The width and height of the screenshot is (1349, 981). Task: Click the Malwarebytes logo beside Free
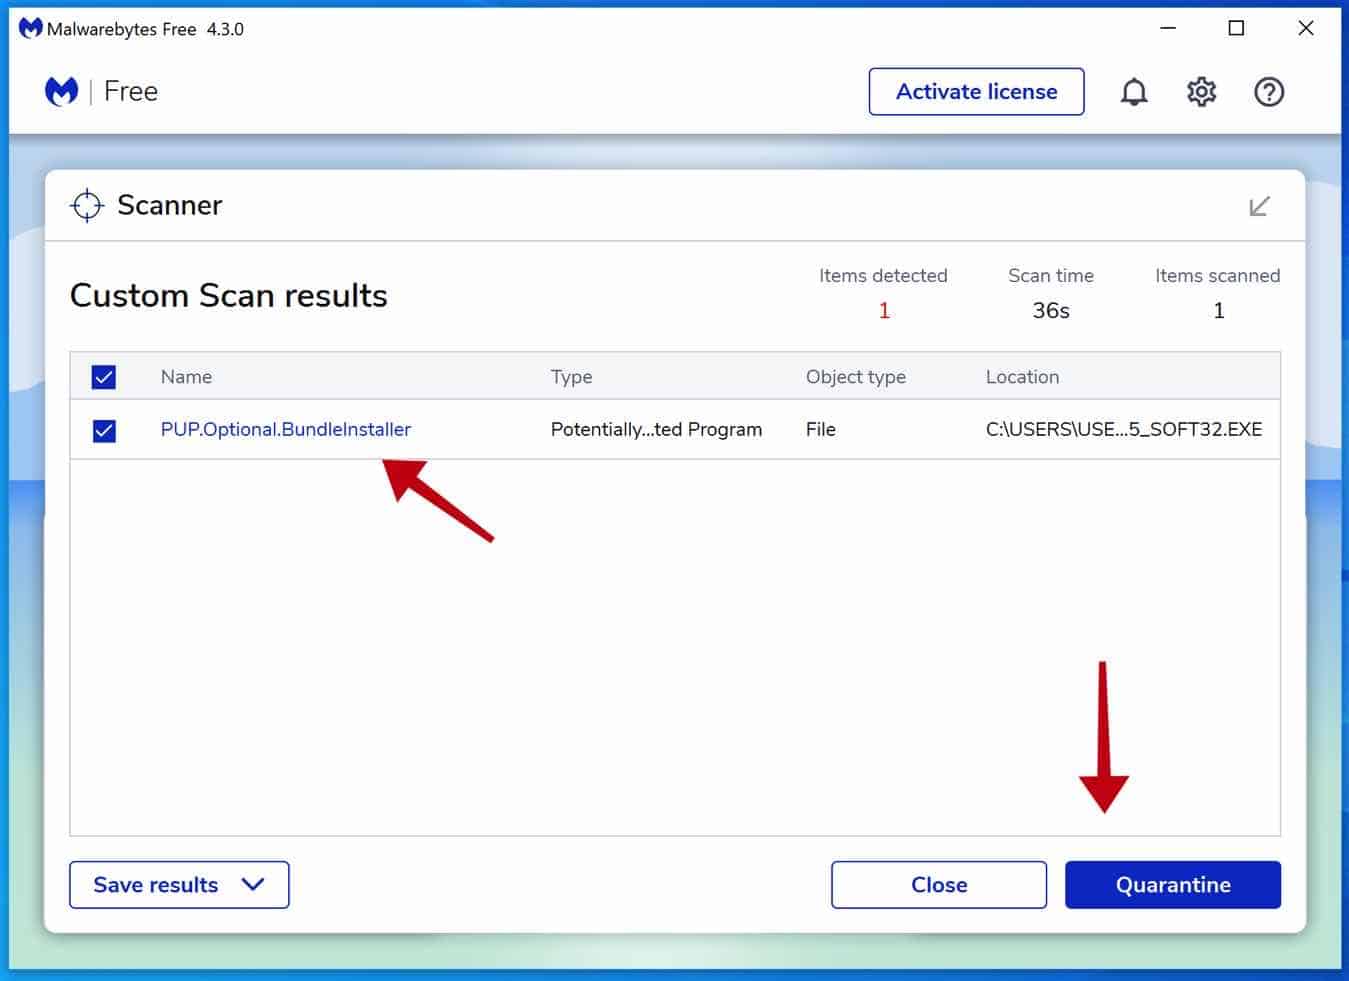62,92
